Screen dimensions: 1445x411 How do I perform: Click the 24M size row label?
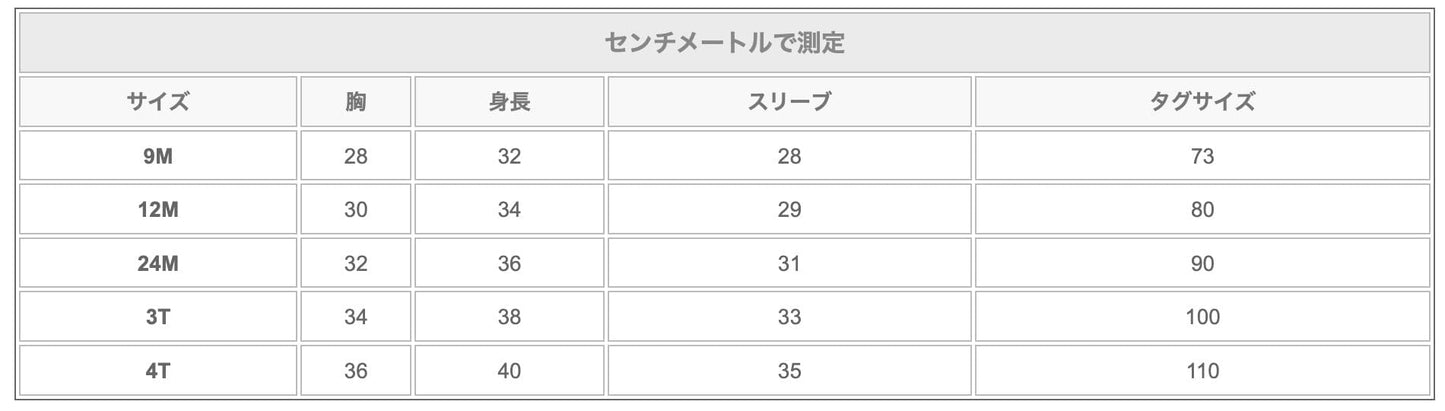click(x=158, y=264)
